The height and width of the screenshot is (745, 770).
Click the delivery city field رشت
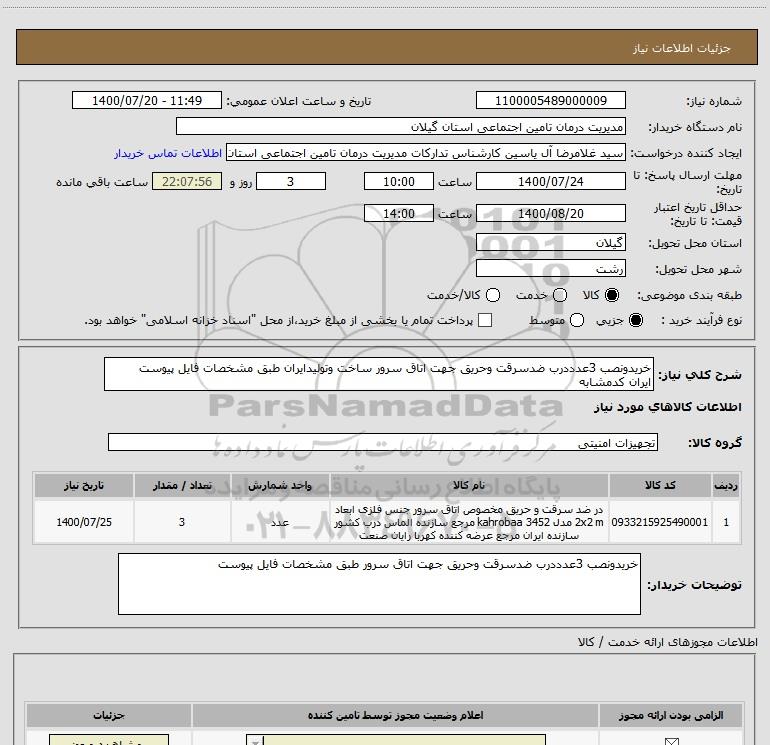click(550, 268)
